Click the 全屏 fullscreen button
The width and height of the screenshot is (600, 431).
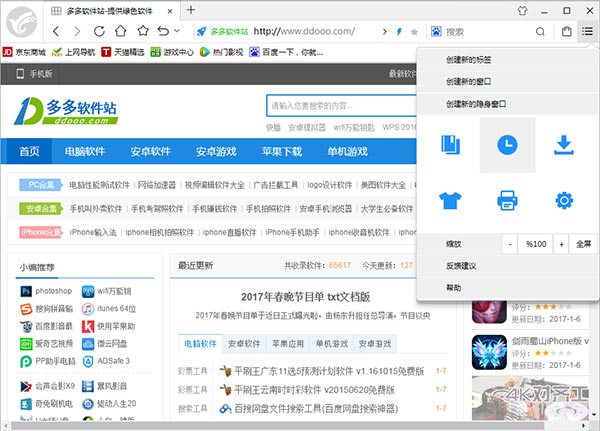tap(584, 244)
